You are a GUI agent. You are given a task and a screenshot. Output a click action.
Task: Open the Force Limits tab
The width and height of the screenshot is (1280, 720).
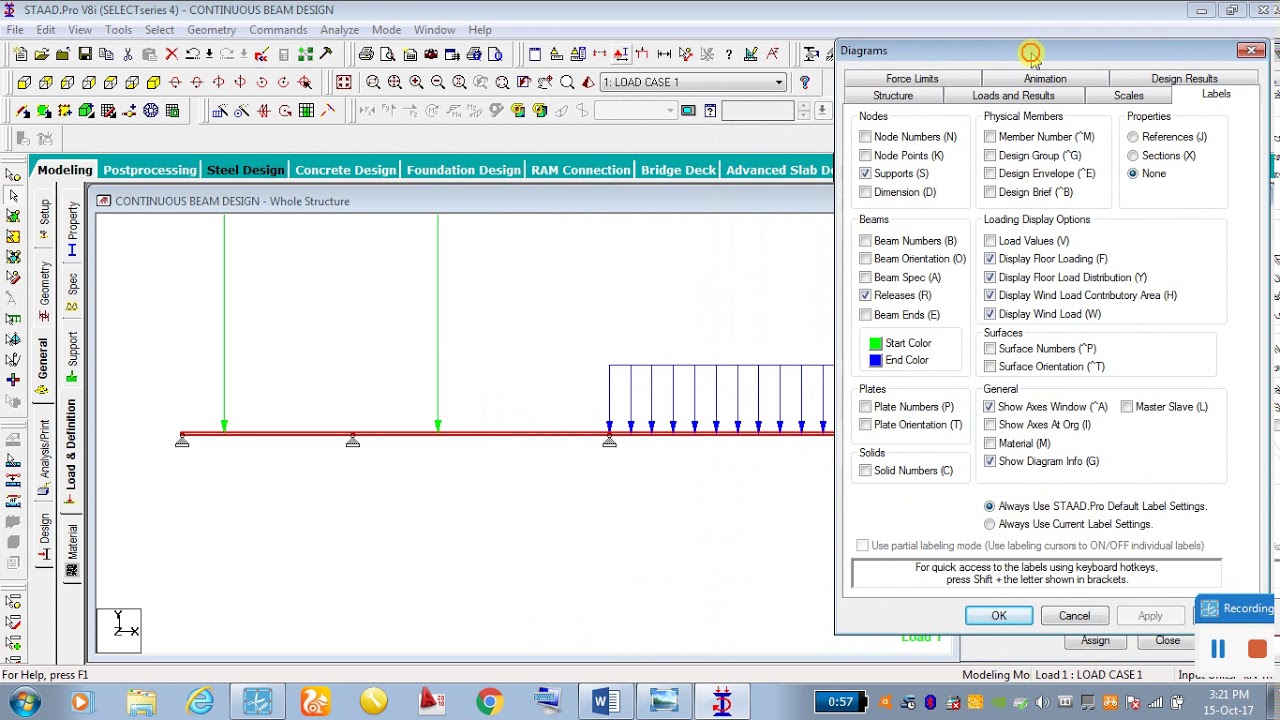[912, 79]
